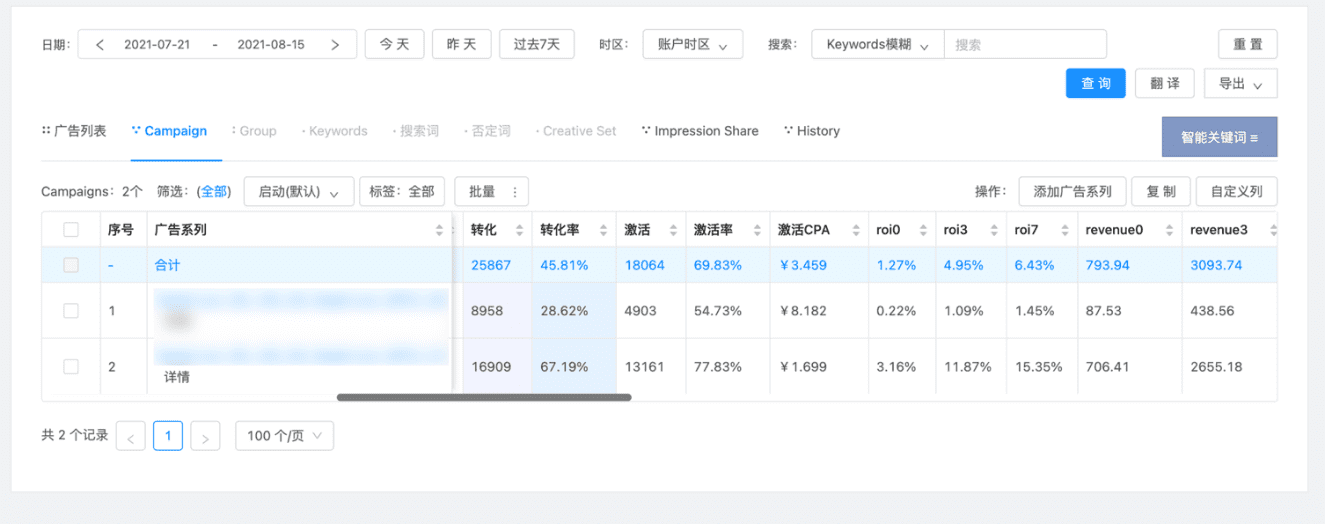Open the Group tab
The height and width of the screenshot is (524, 1325).
(254, 131)
